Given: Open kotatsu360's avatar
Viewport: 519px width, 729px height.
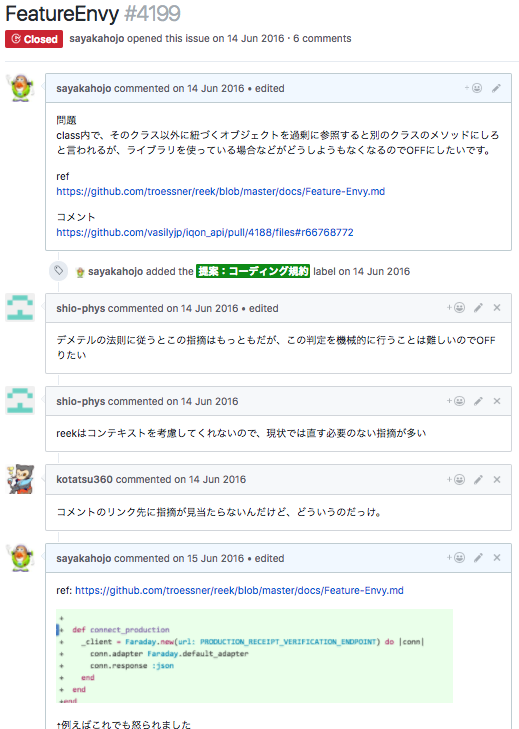Looking at the screenshot, I should click(20, 479).
